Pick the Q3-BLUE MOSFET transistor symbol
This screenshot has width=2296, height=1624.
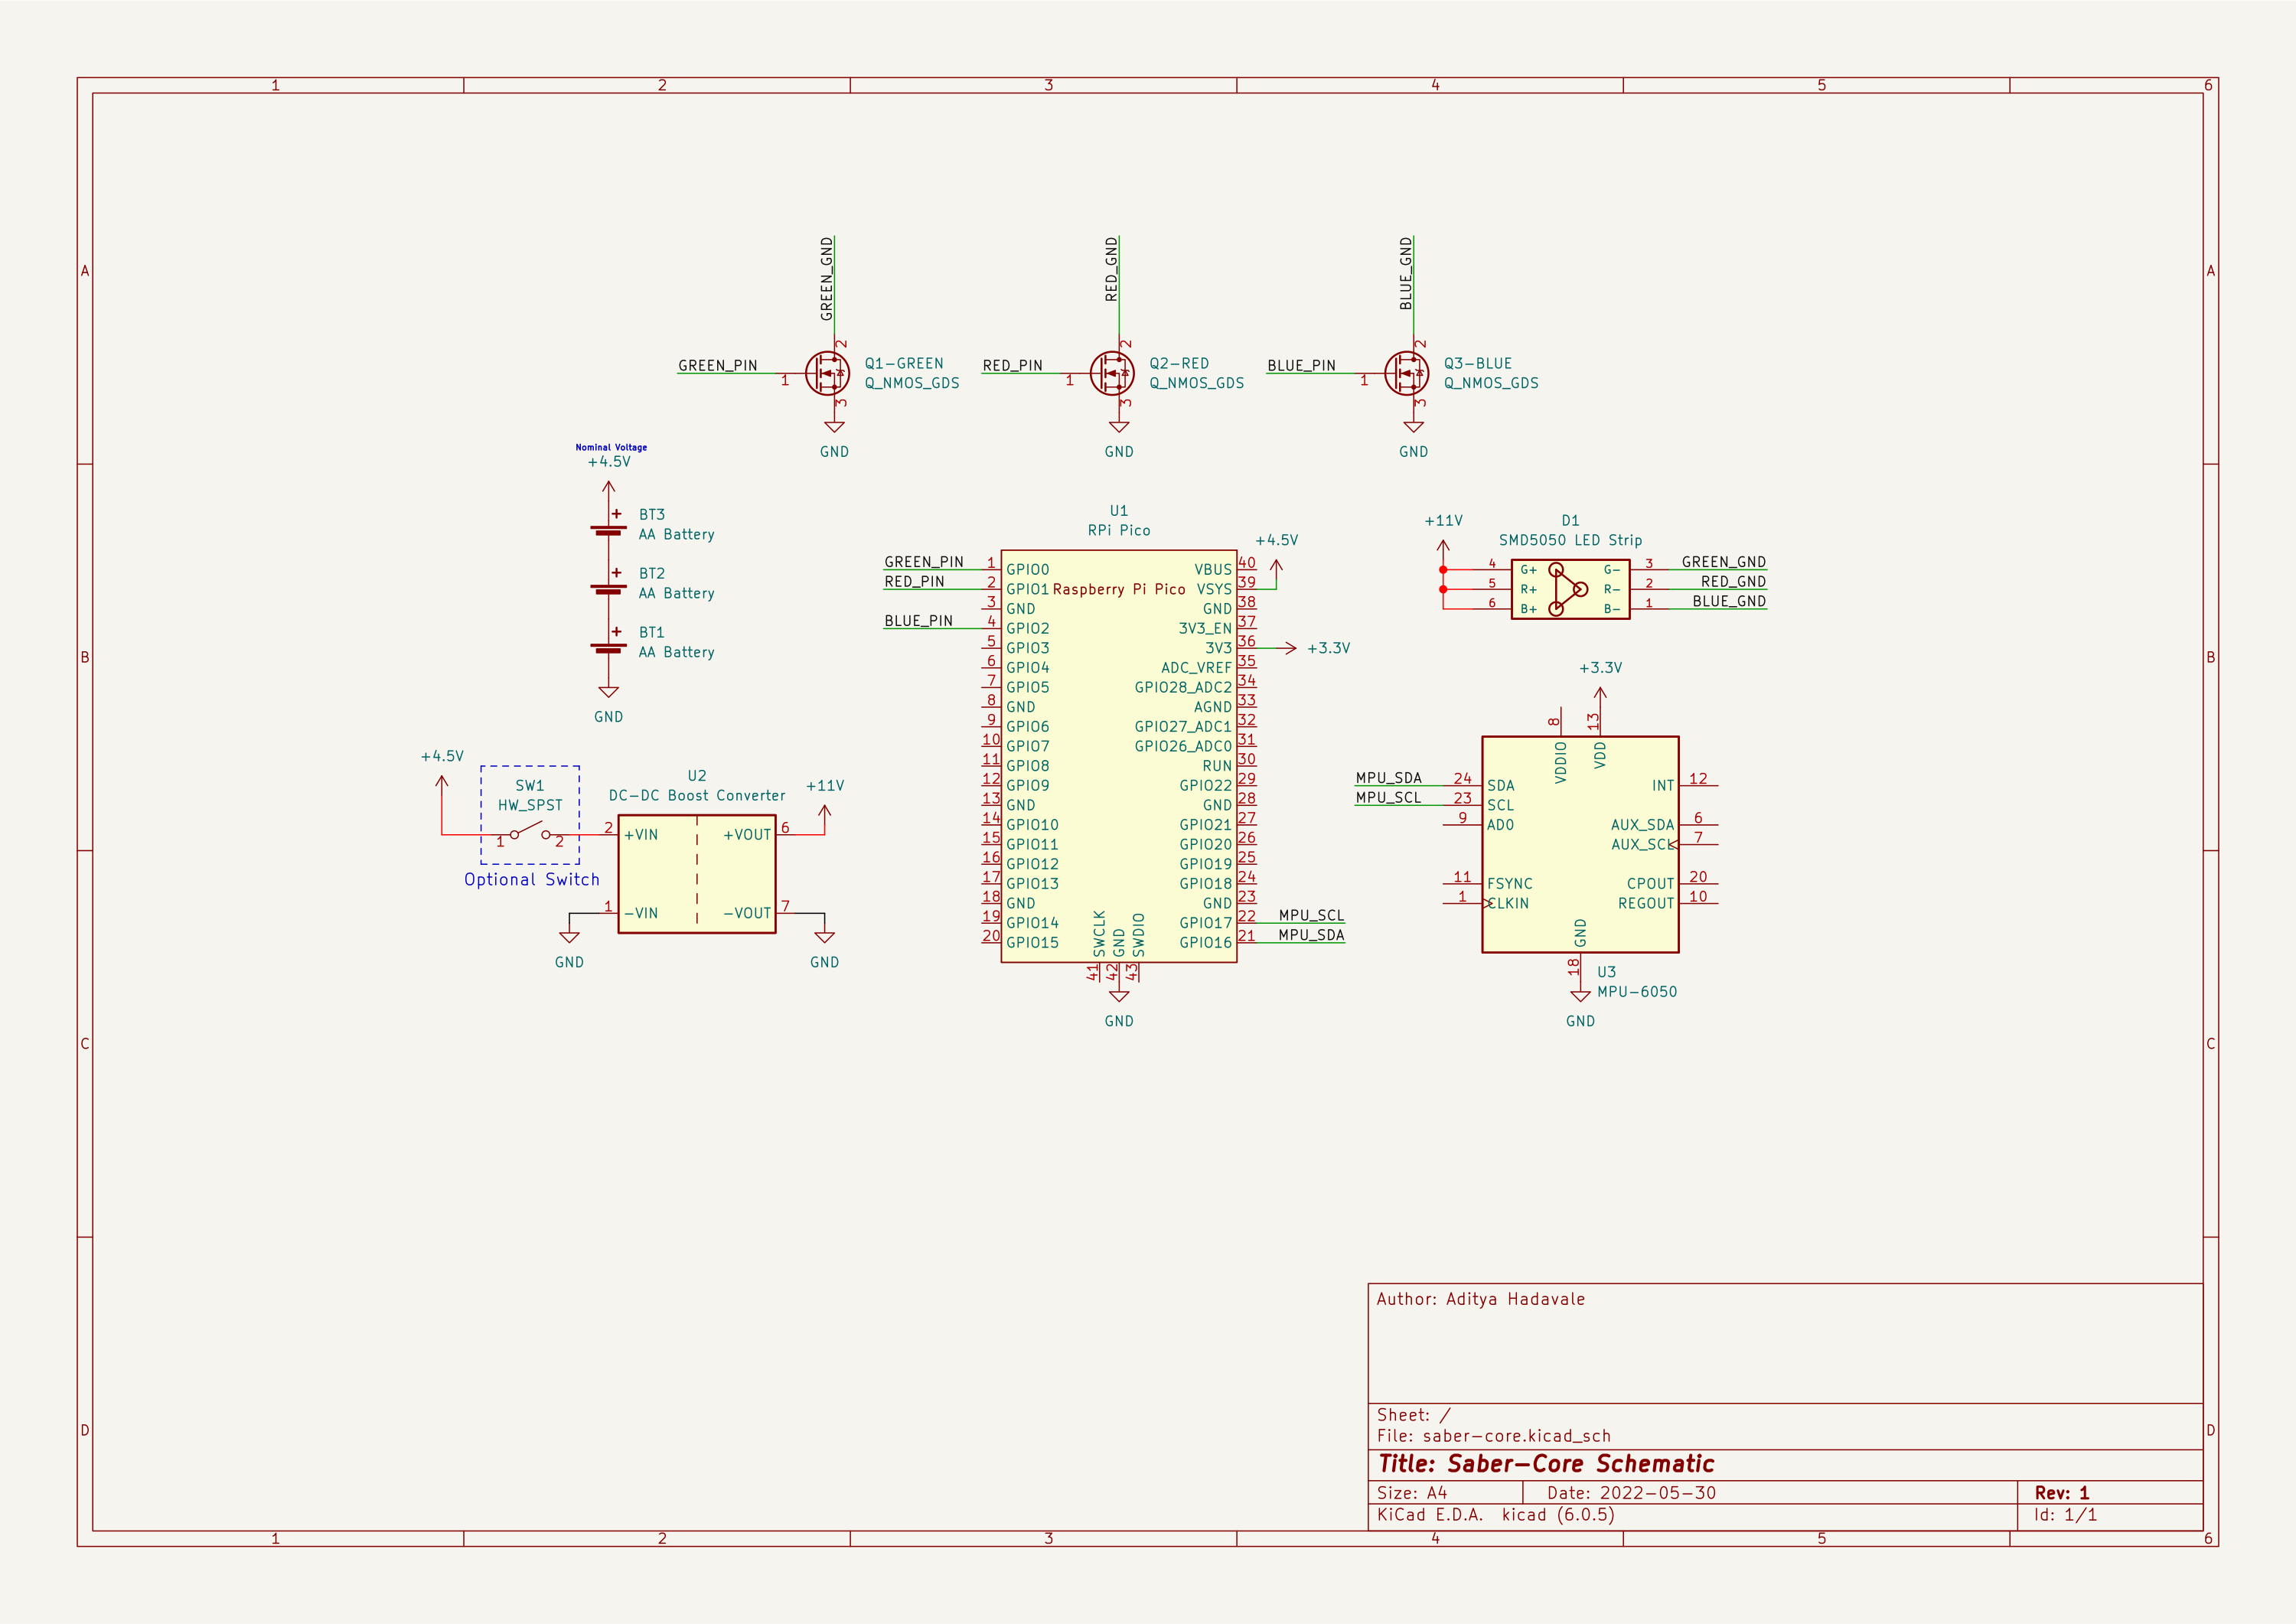tap(1406, 373)
